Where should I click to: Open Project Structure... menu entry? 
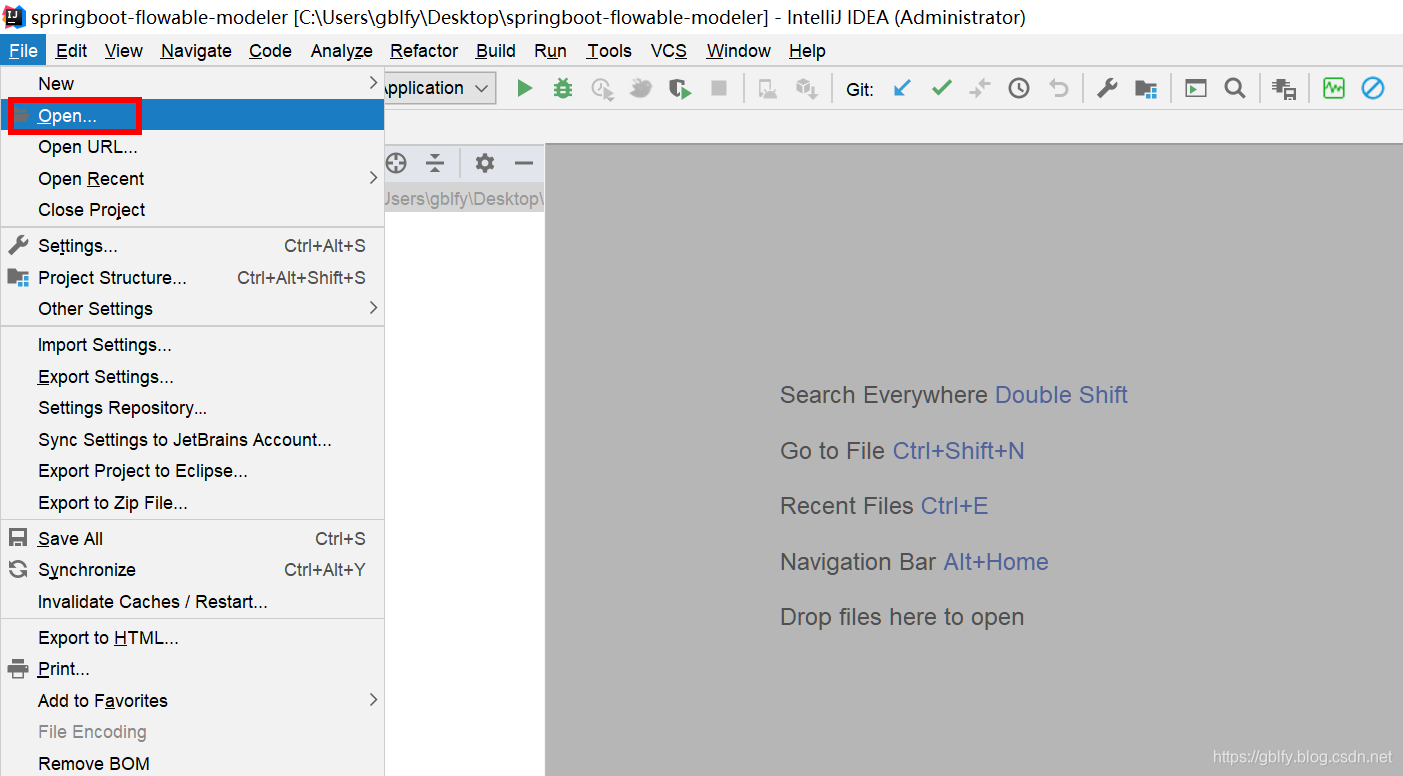[193, 278]
